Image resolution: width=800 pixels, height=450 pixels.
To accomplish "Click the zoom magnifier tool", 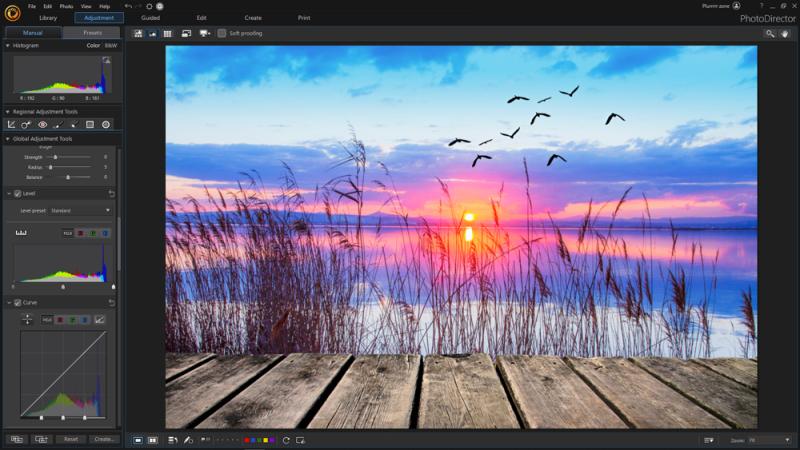I will 770,33.
